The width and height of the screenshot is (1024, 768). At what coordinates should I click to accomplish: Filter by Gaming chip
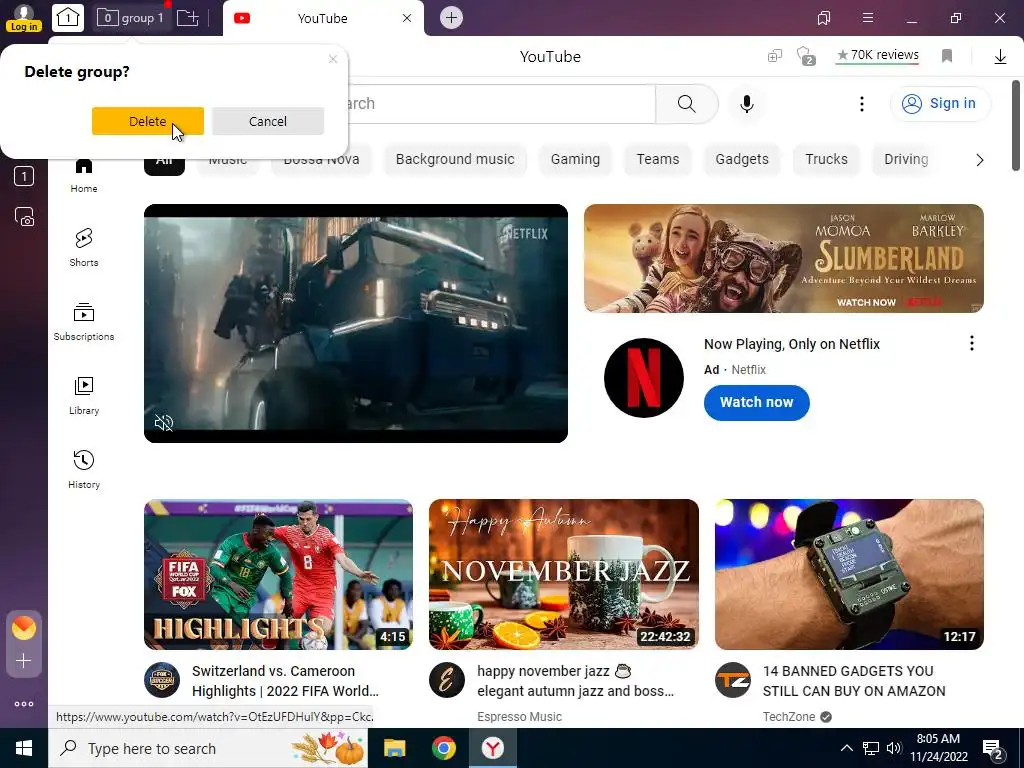pyautogui.click(x=575, y=159)
